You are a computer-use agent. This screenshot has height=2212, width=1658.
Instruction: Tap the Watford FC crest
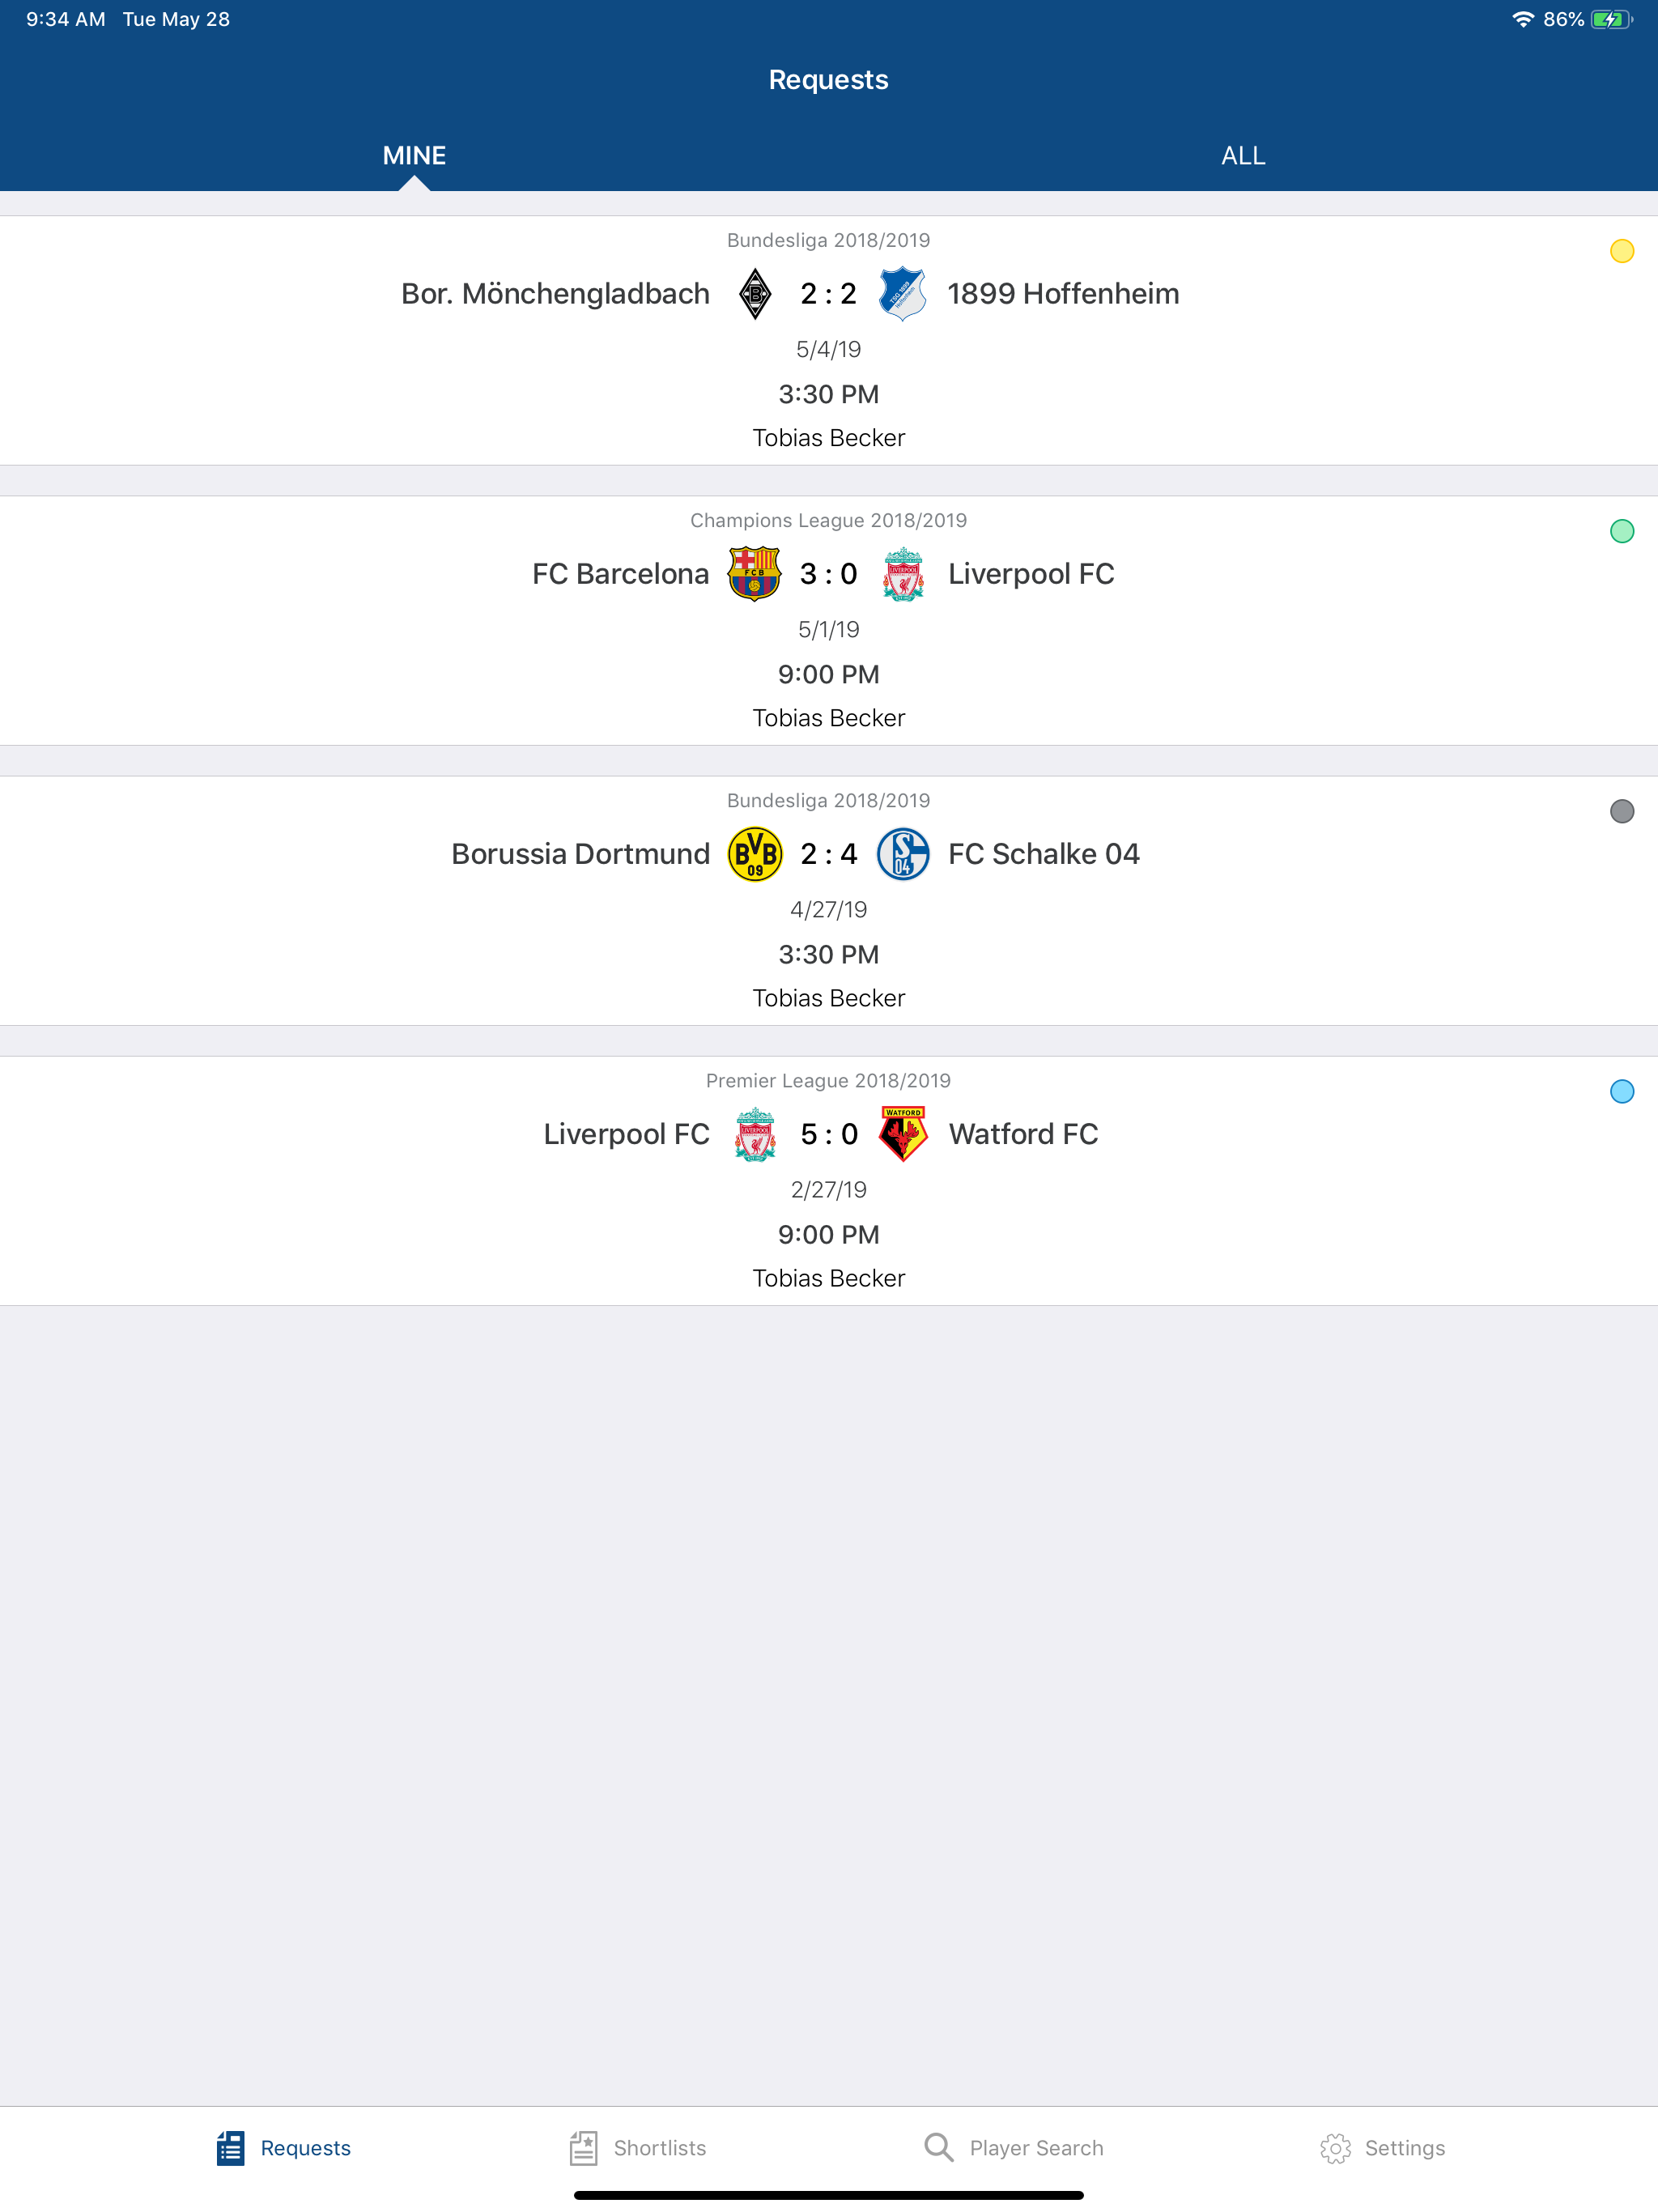[902, 1134]
